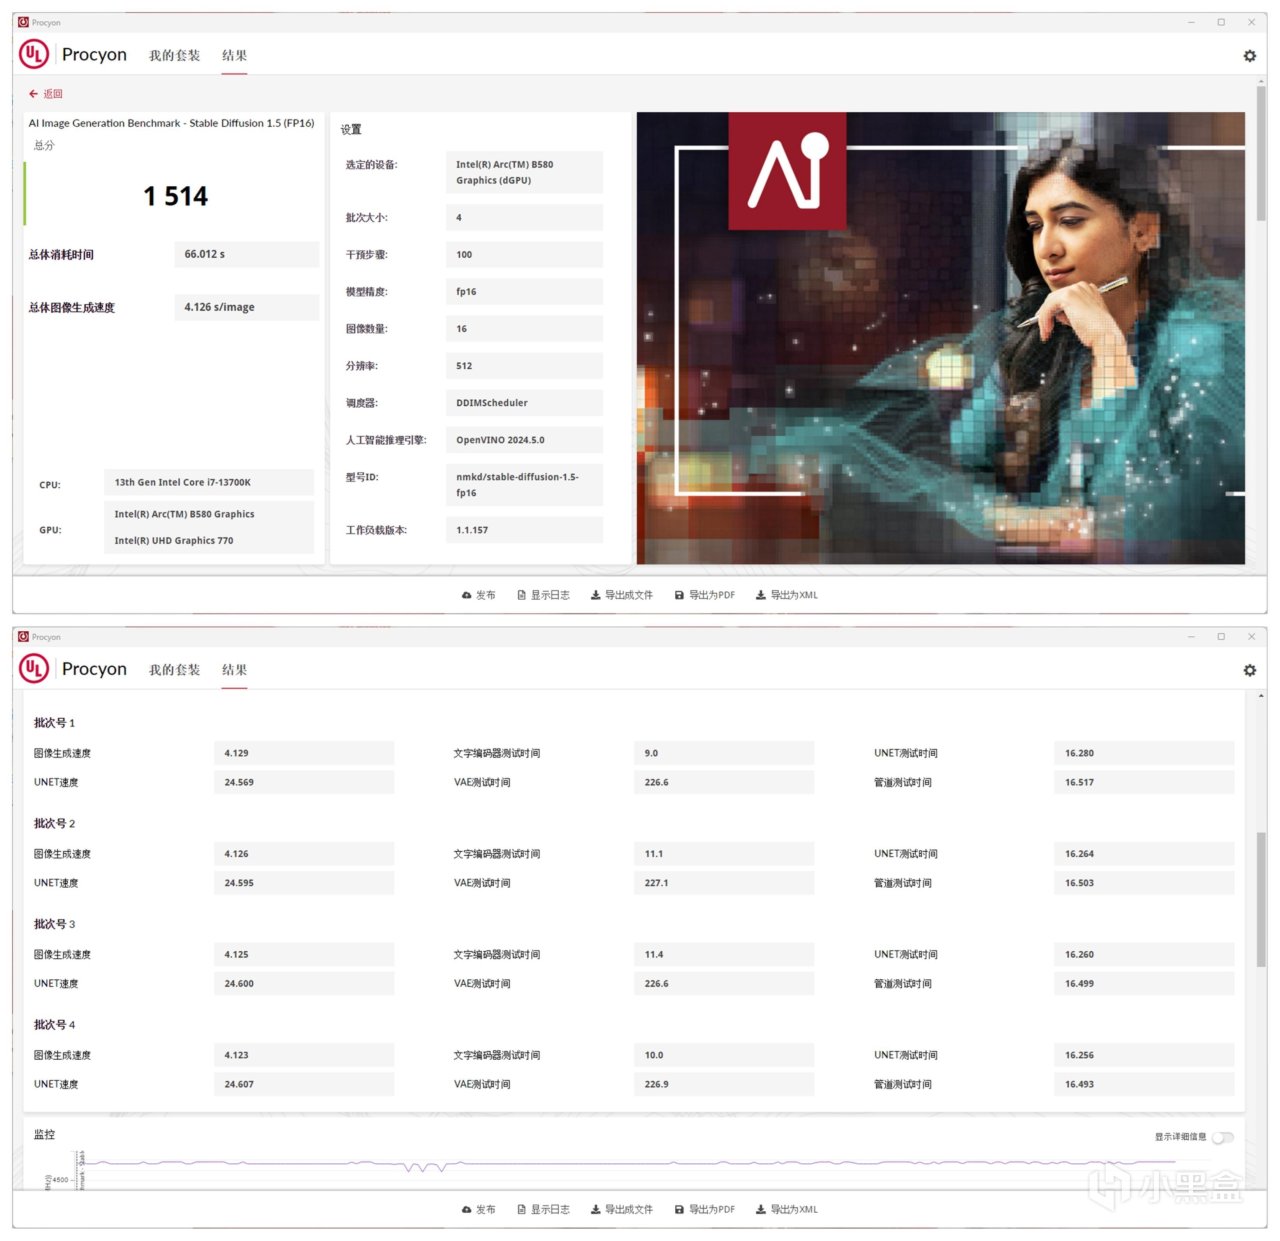Go back with the 返回 arrow link
This screenshot has width=1280, height=1241.
tap(46, 94)
